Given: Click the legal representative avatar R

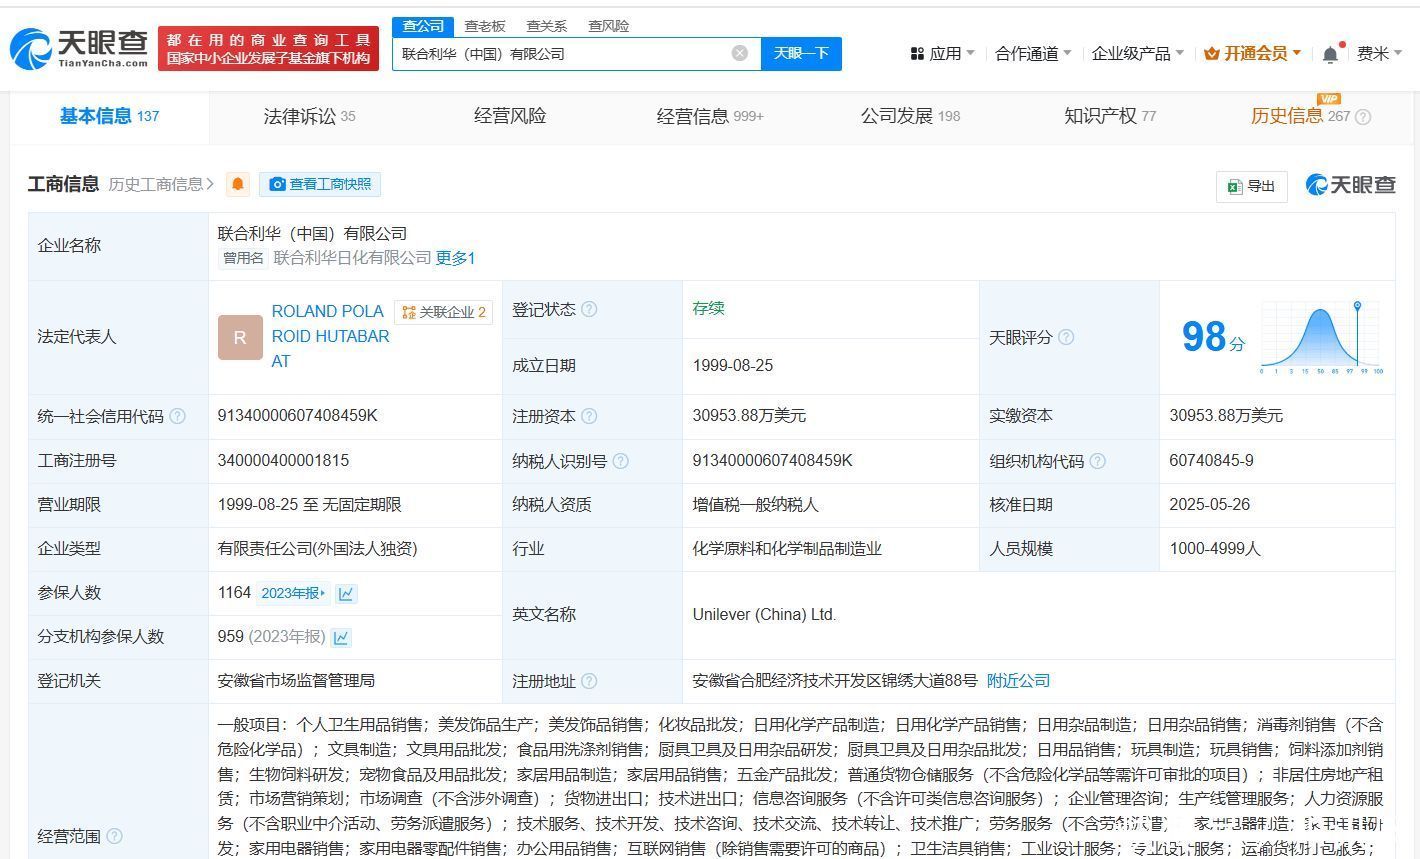Looking at the screenshot, I should 240,337.
